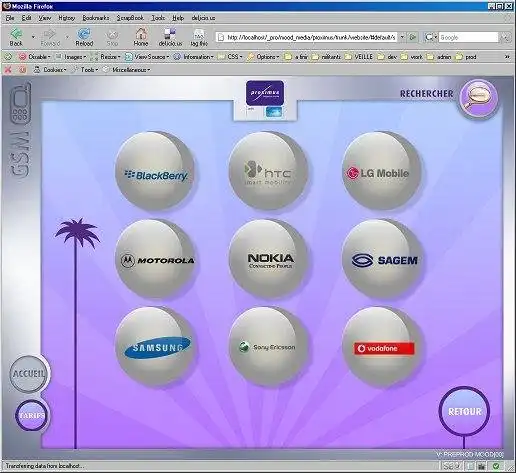Reload the current page
The height and width of the screenshot is (473, 516).
[84, 37]
